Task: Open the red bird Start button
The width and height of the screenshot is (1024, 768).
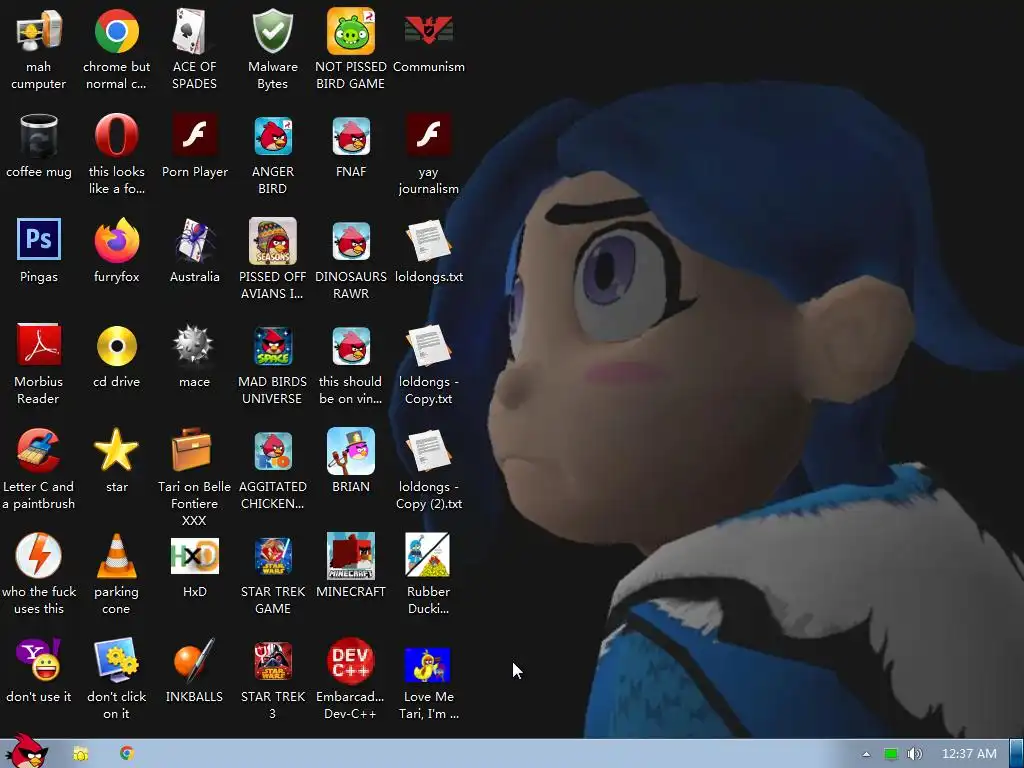Action: coord(26,752)
